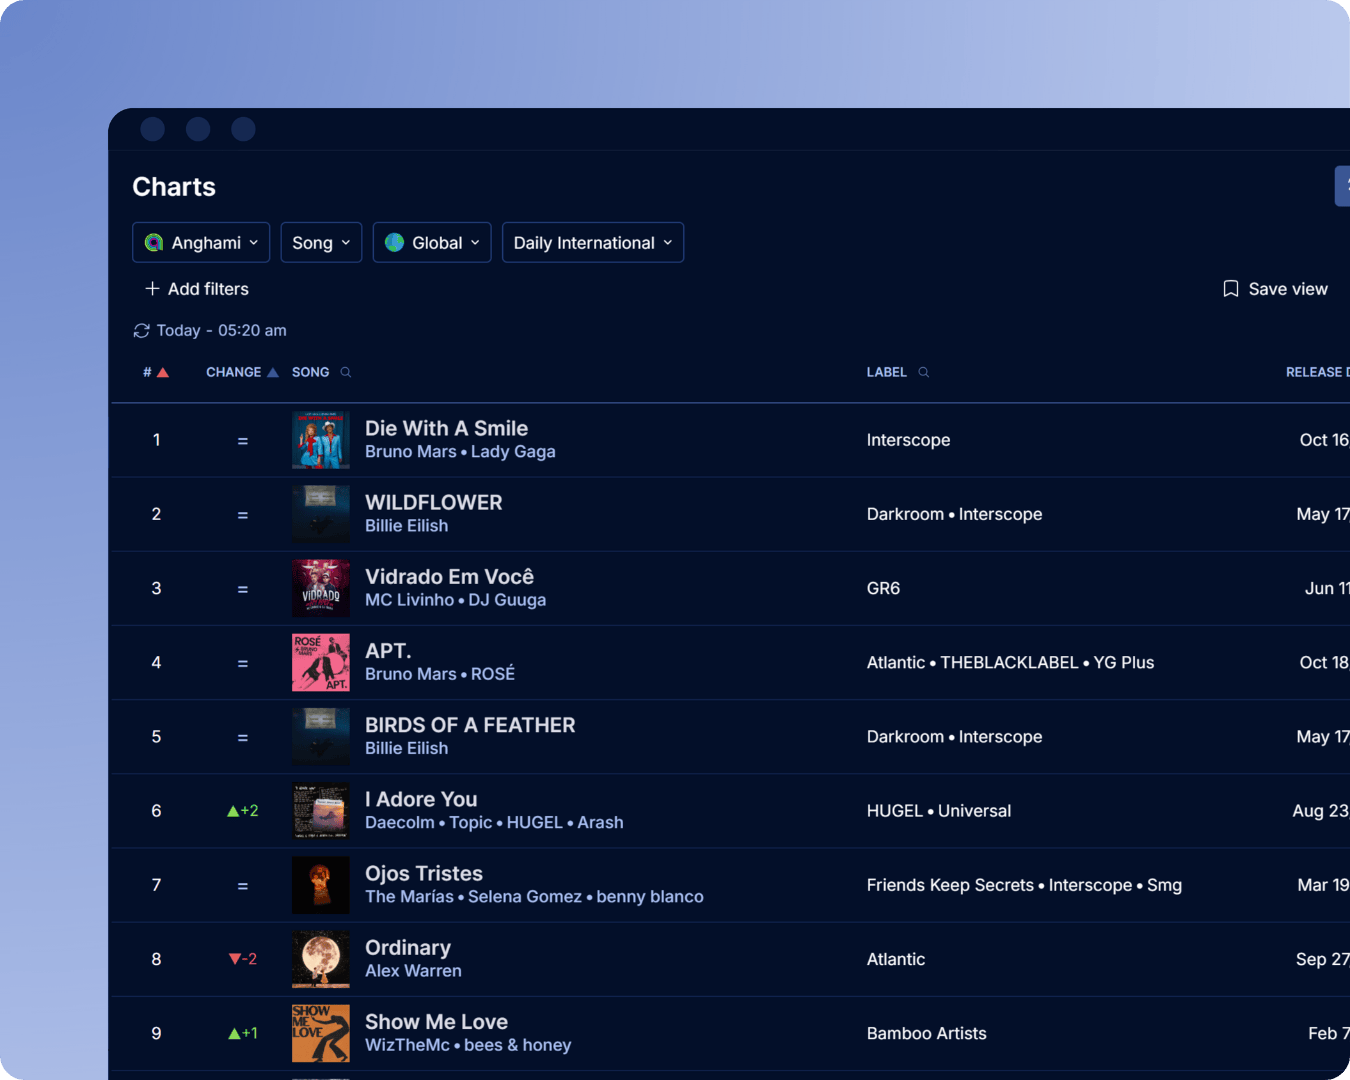The image size is (1350, 1080).
Task: Open the Selena Gomez artist link
Action: (x=525, y=896)
